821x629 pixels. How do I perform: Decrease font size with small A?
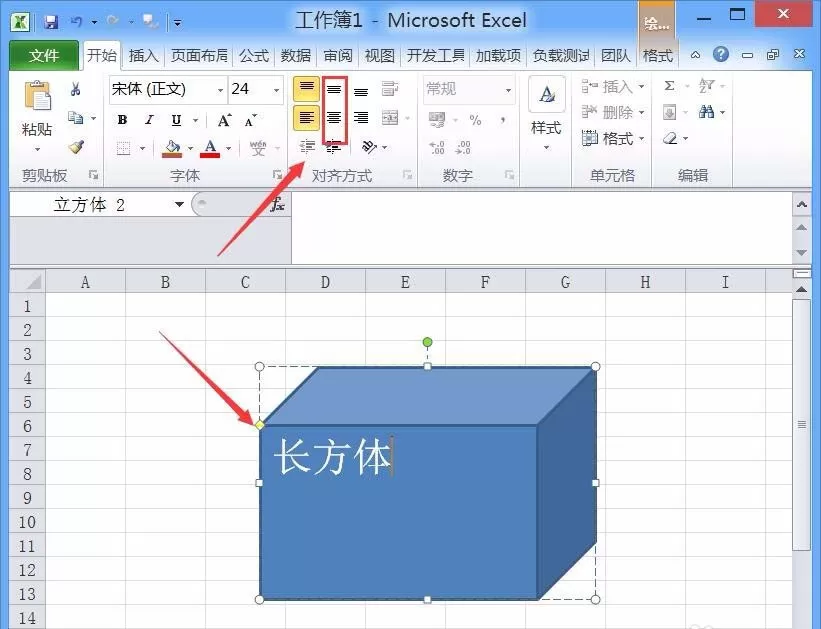point(250,121)
